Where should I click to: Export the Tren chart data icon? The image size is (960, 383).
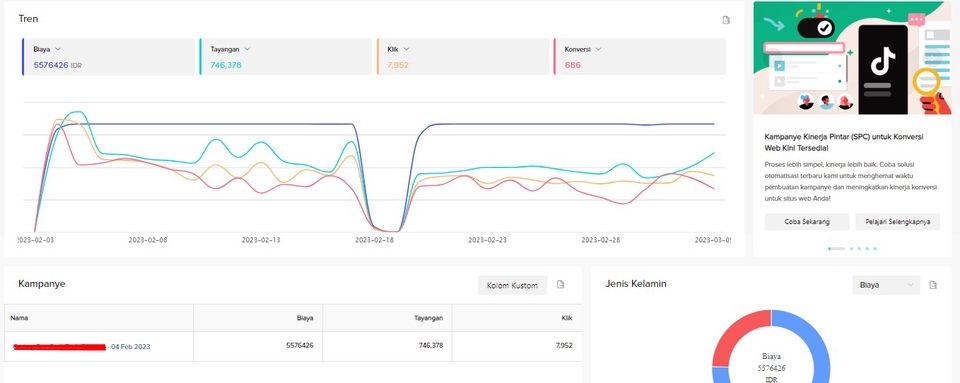pos(726,20)
